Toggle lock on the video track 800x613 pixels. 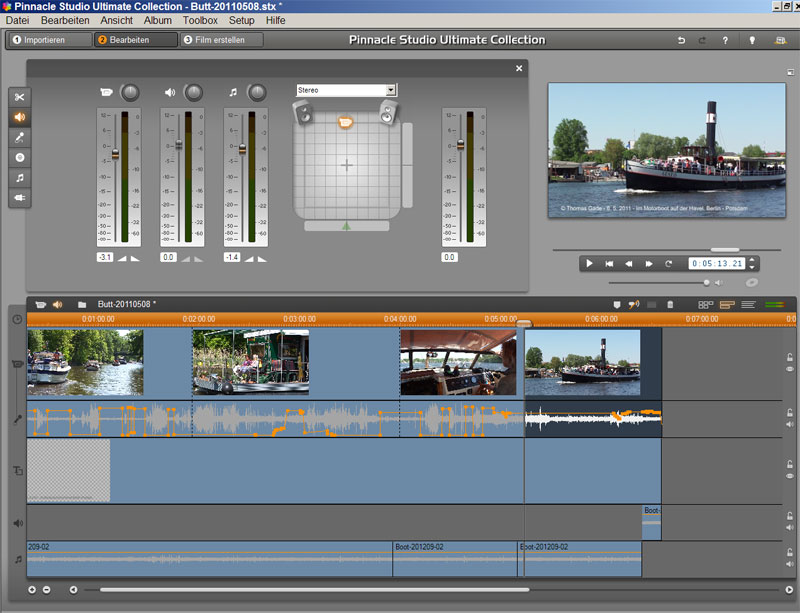[x=789, y=357]
